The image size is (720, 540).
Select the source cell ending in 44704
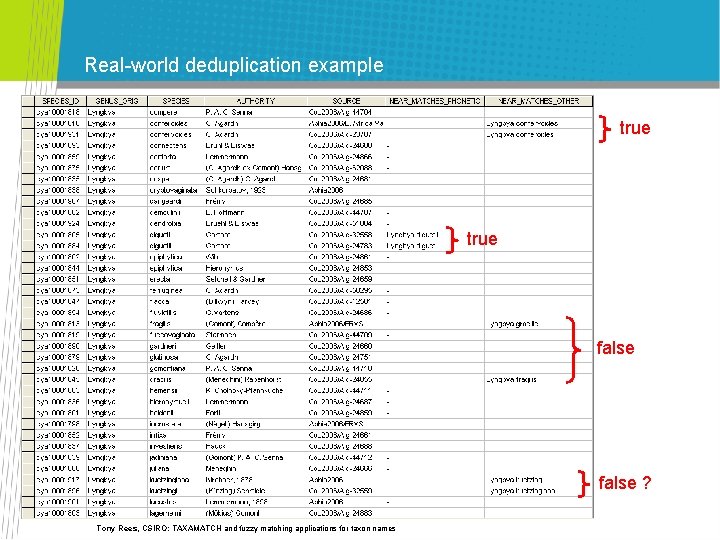coord(346,112)
